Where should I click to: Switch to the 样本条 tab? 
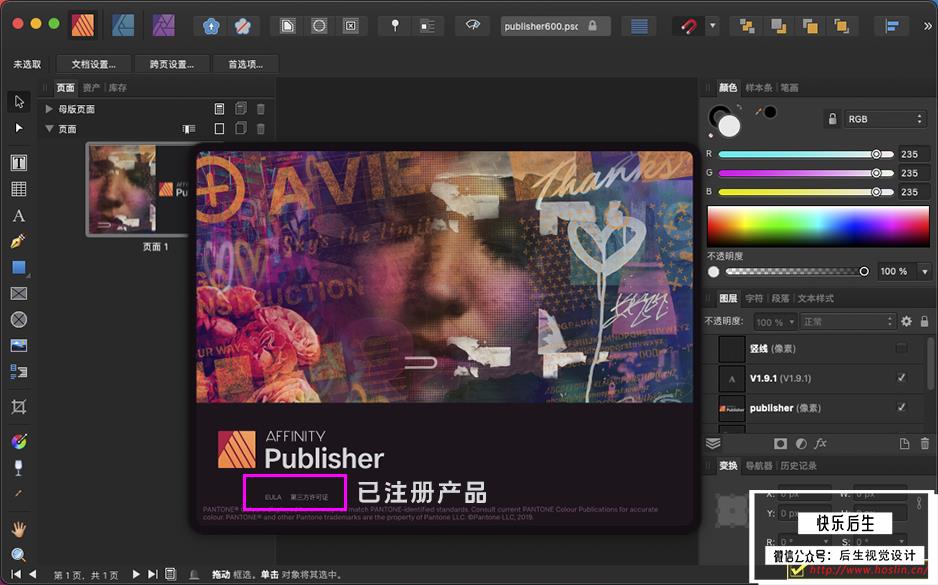point(759,88)
